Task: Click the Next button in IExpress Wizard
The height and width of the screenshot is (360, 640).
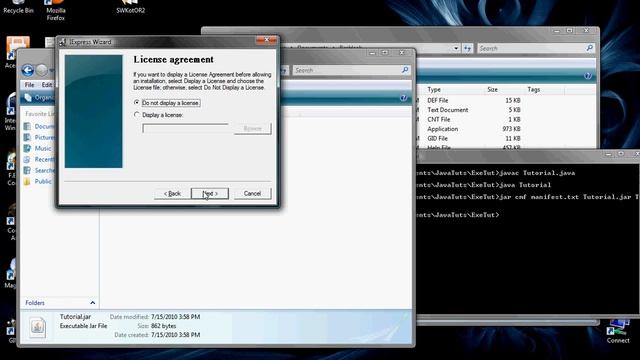Action: [210, 193]
